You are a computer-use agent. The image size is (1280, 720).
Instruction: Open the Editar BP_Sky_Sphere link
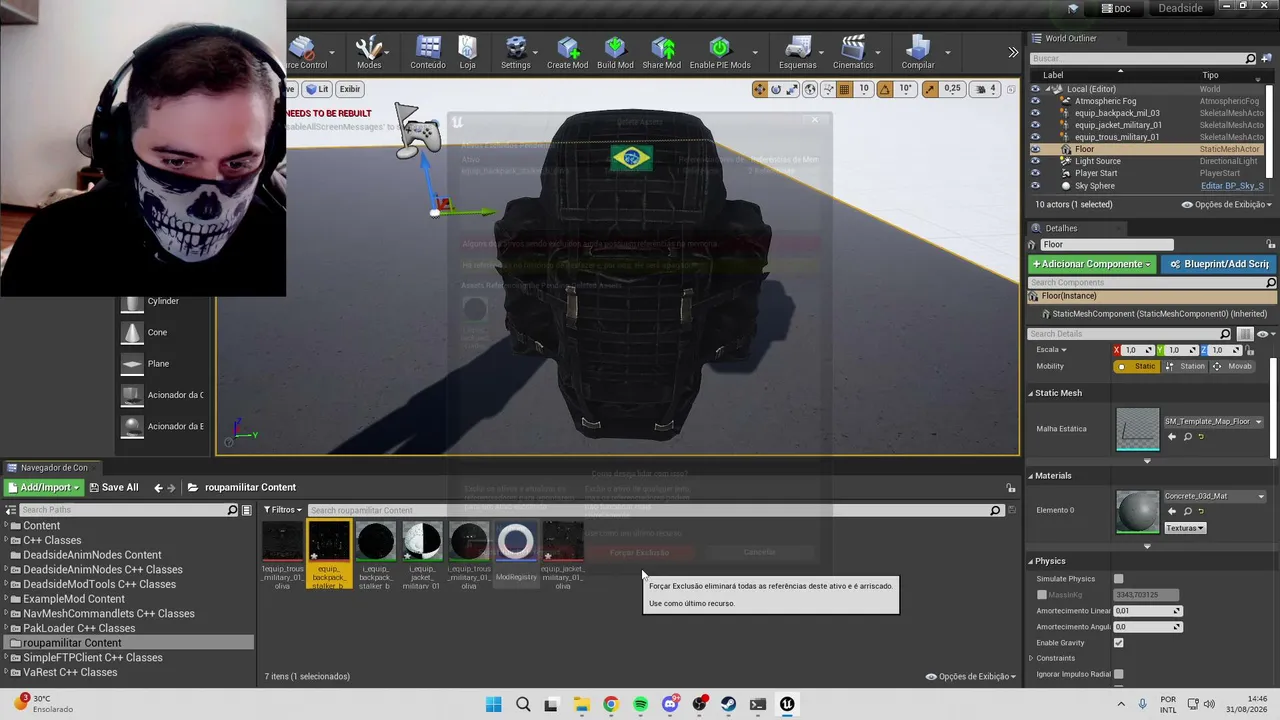point(1232,186)
